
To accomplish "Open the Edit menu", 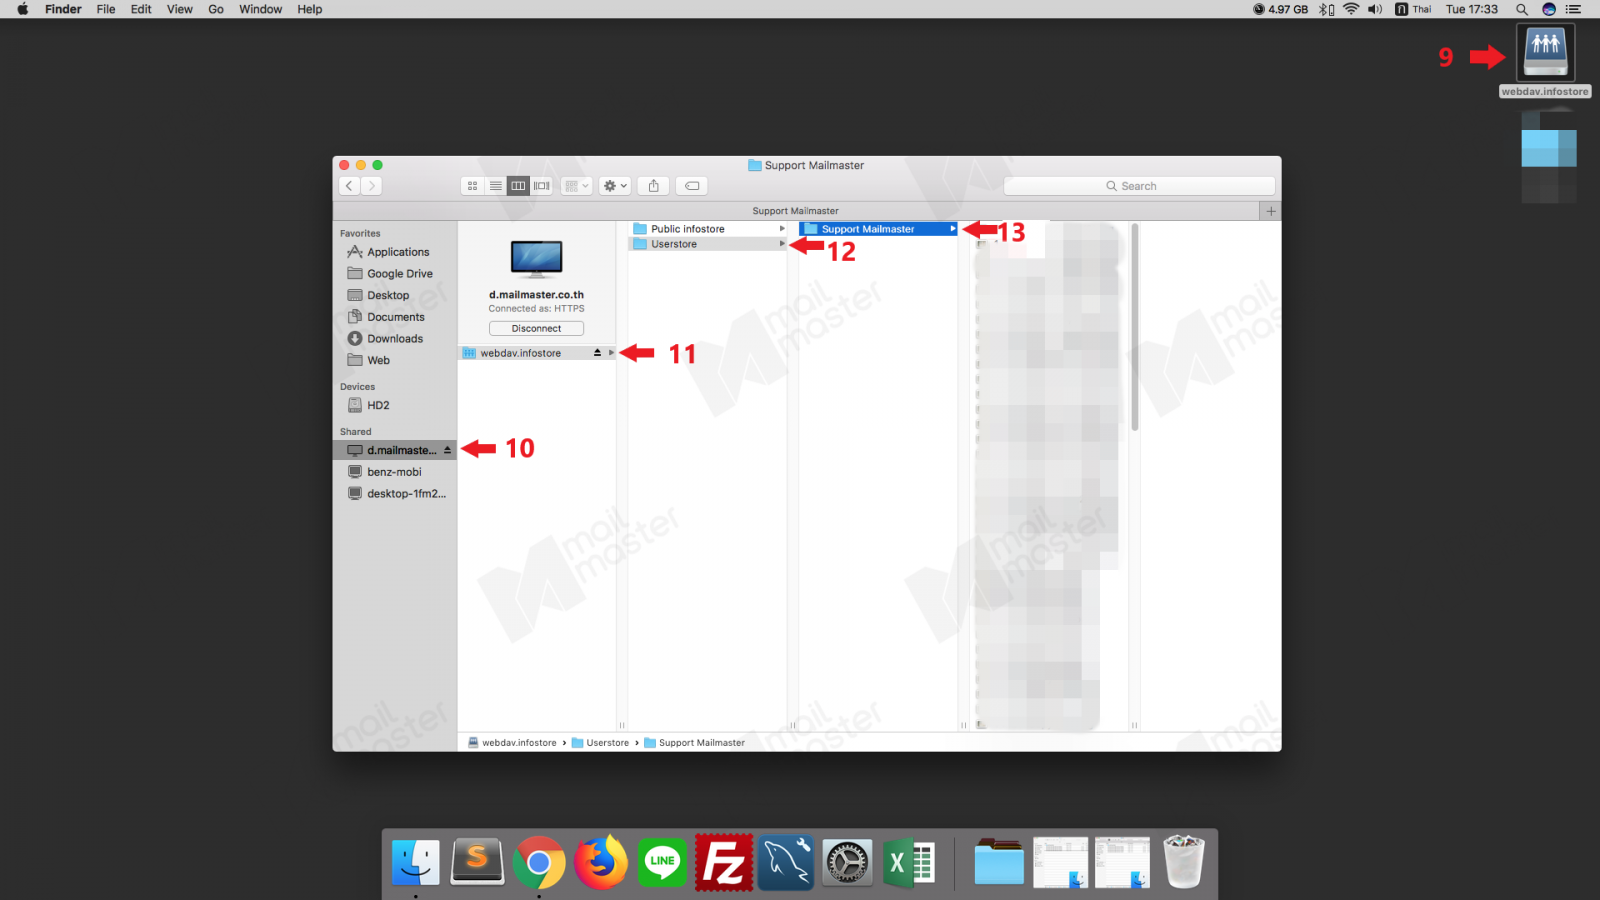I will pos(141,9).
